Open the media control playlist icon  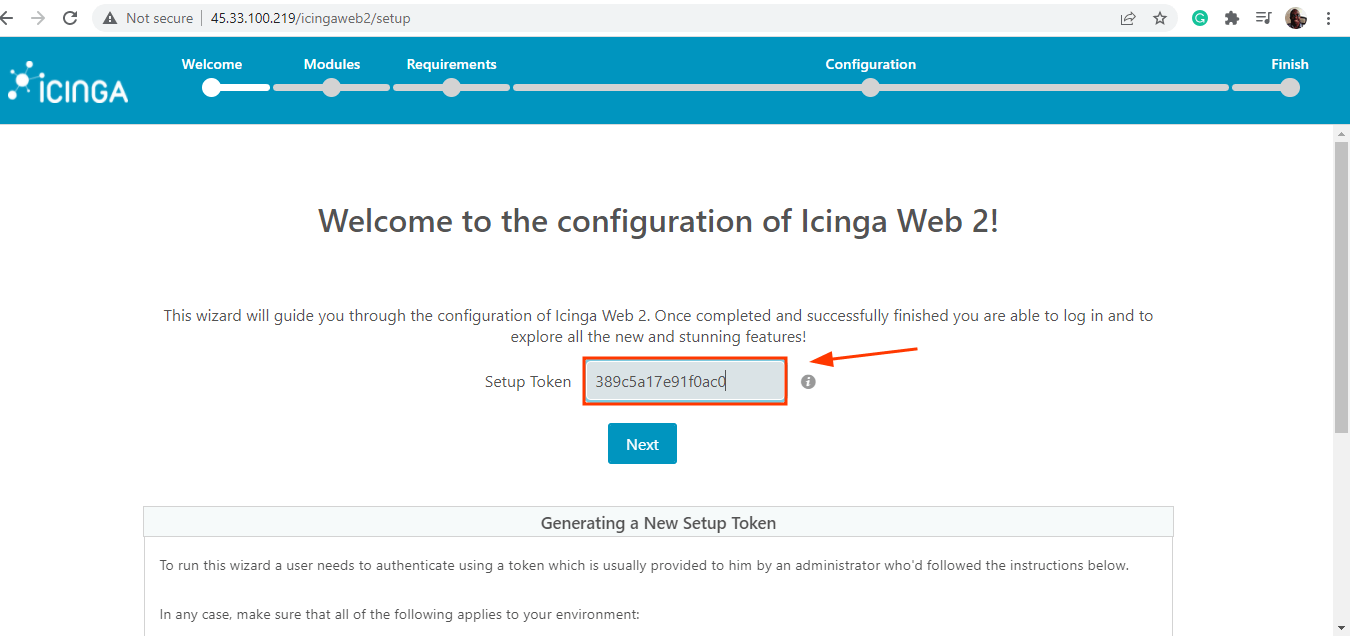[1264, 18]
